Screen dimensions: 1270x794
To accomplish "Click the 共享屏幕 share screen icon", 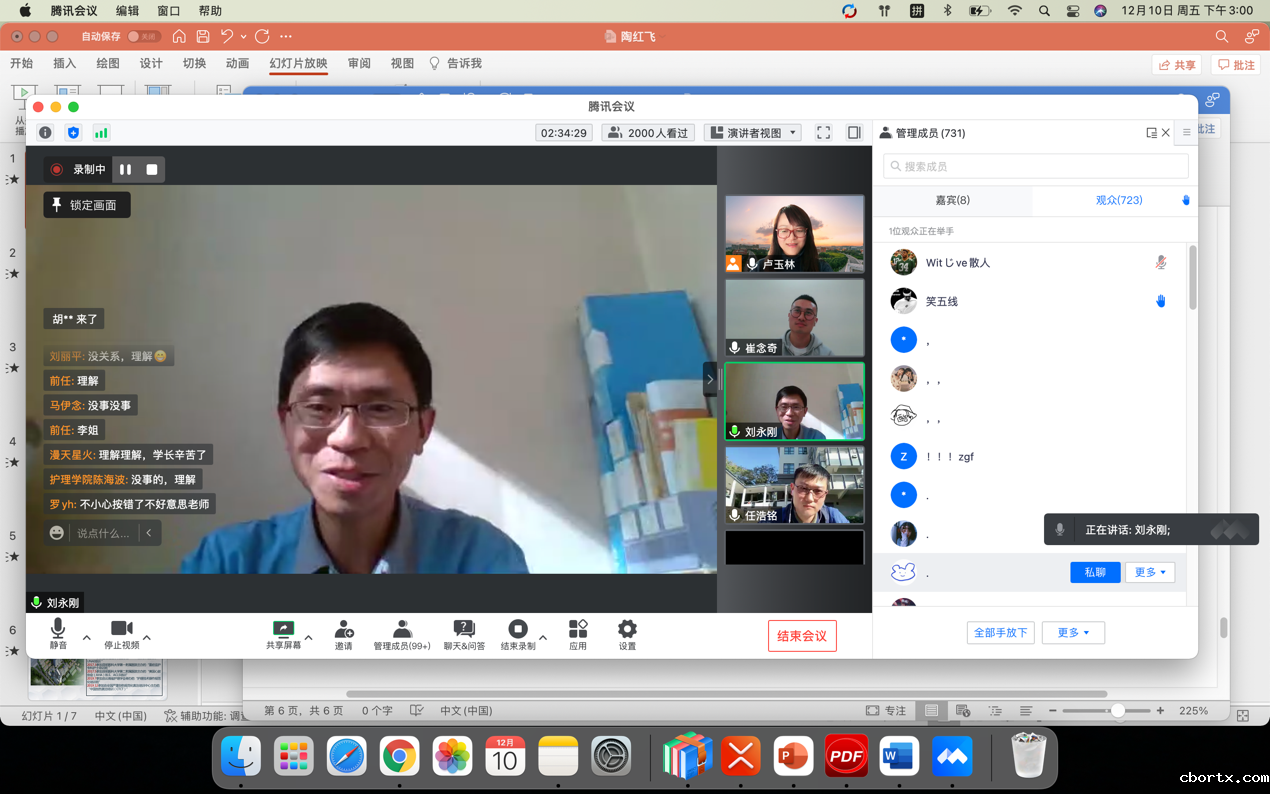I will (283, 629).
